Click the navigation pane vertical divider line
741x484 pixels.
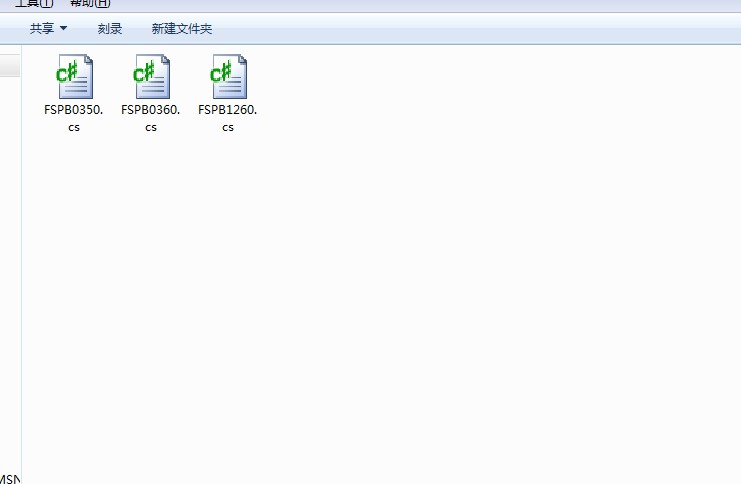coord(21,265)
